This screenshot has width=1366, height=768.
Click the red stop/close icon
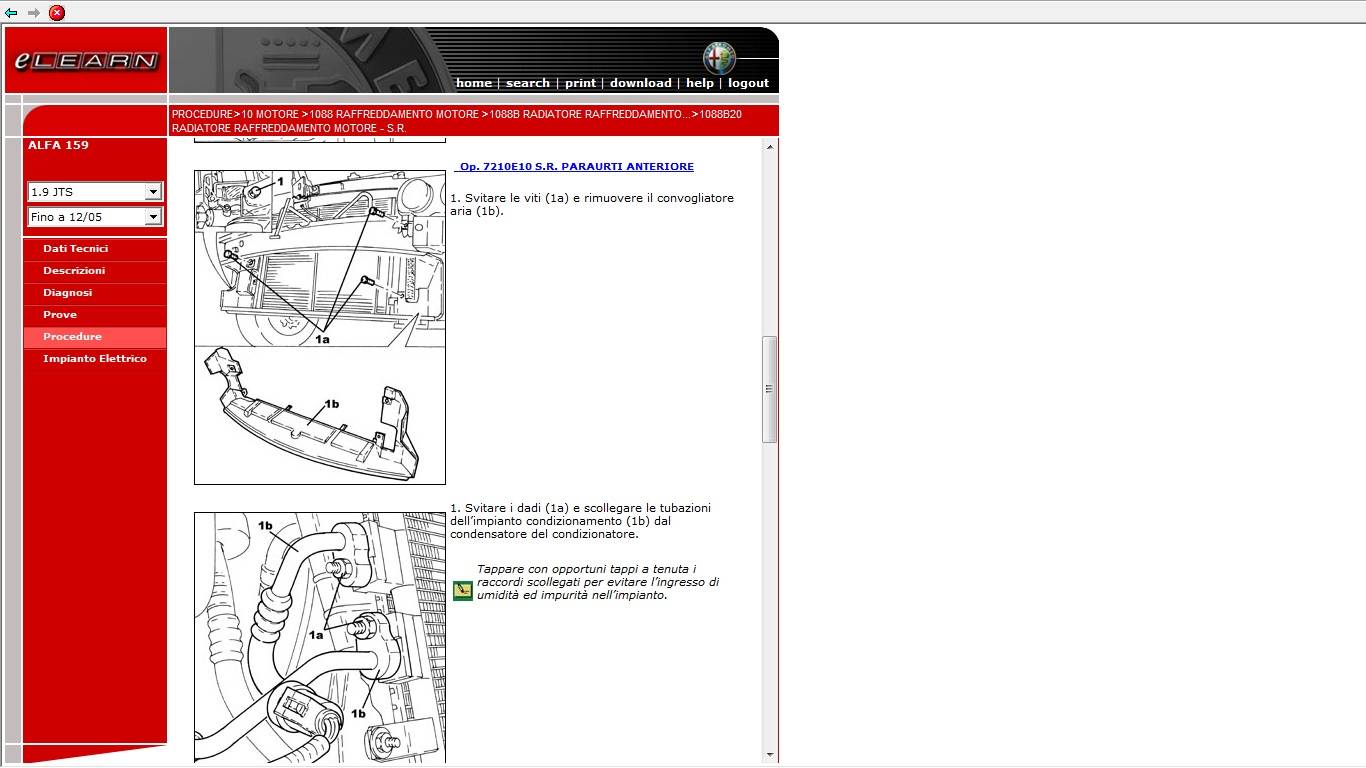coord(57,13)
